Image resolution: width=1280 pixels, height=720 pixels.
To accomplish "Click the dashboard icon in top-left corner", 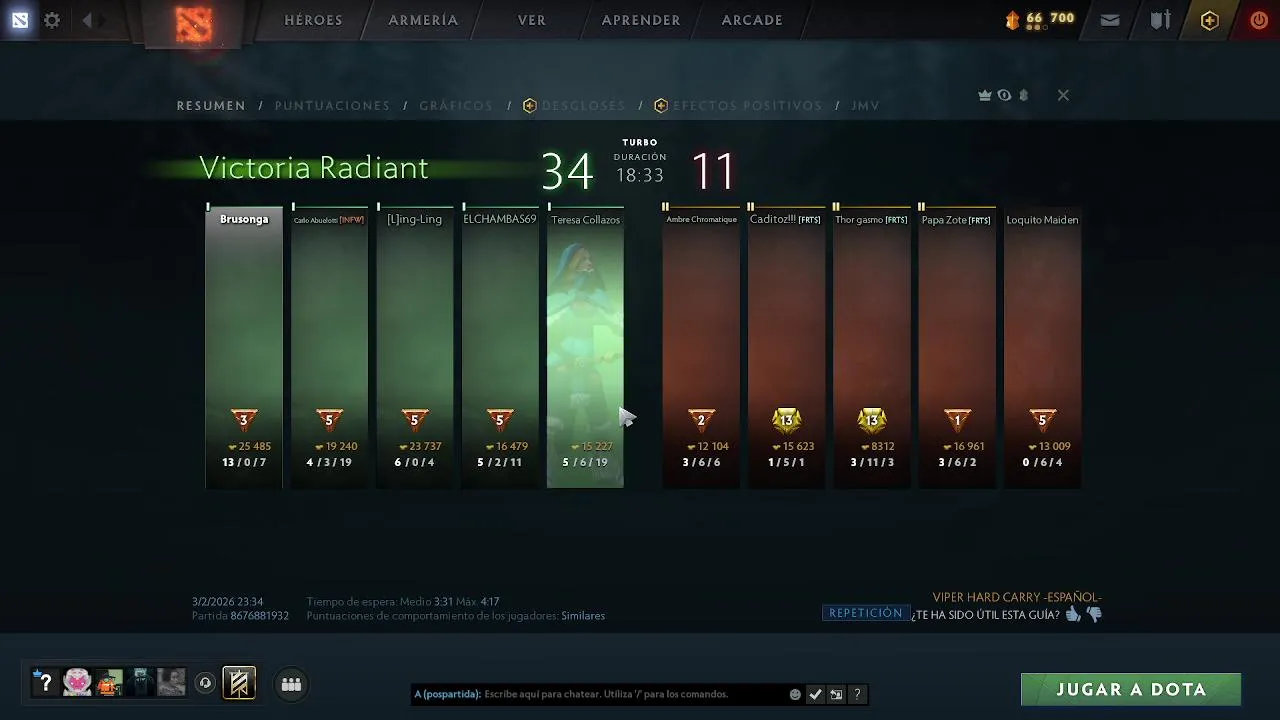I will coord(20,20).
